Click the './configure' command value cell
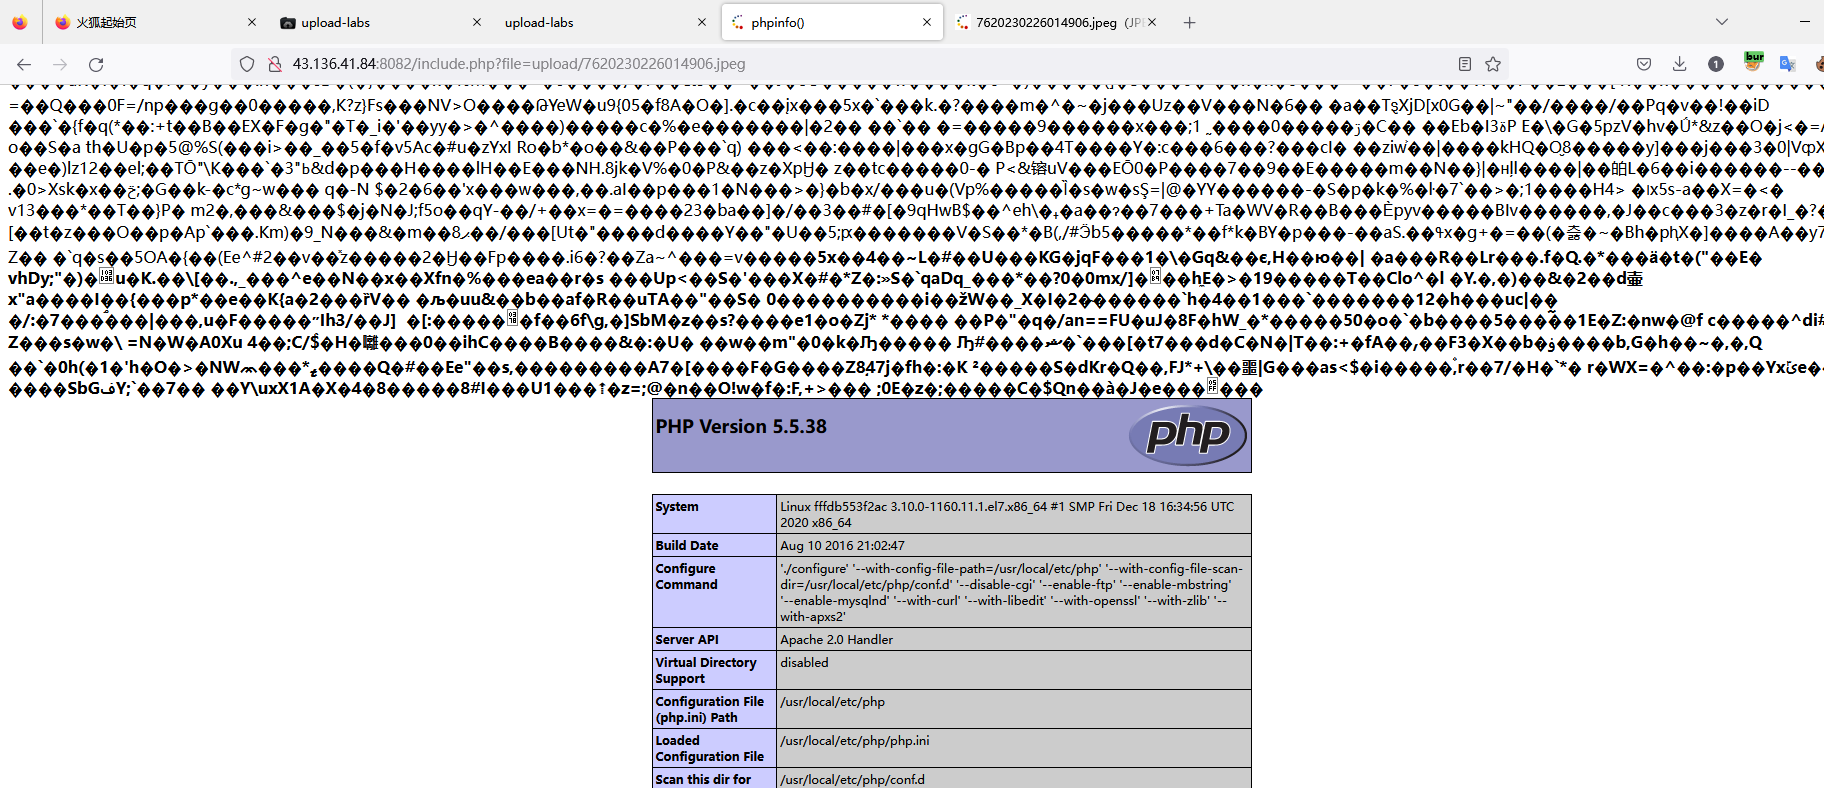This screenshot has height=788, width=1824. click(1013, 593)
